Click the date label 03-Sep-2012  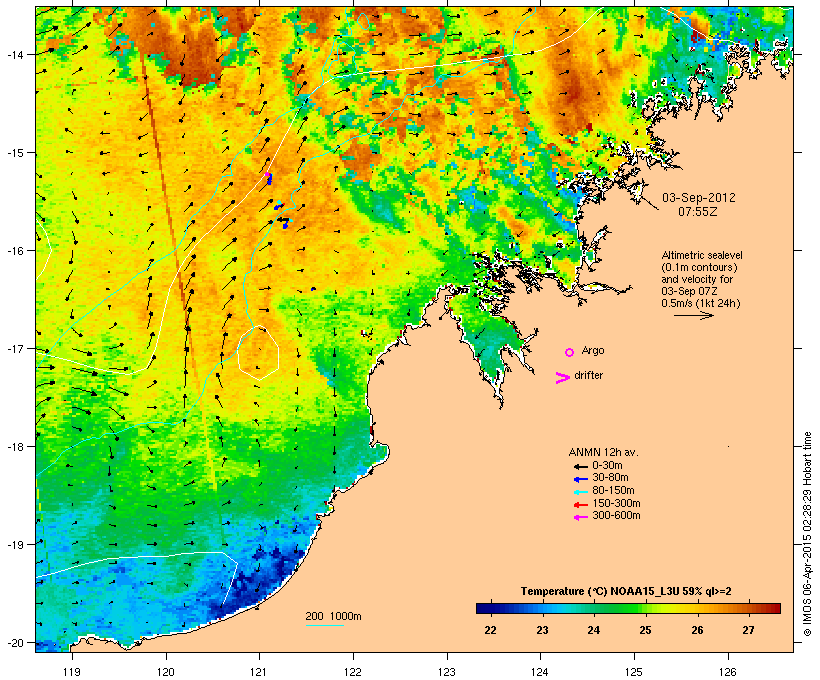[x=699, y=198]
